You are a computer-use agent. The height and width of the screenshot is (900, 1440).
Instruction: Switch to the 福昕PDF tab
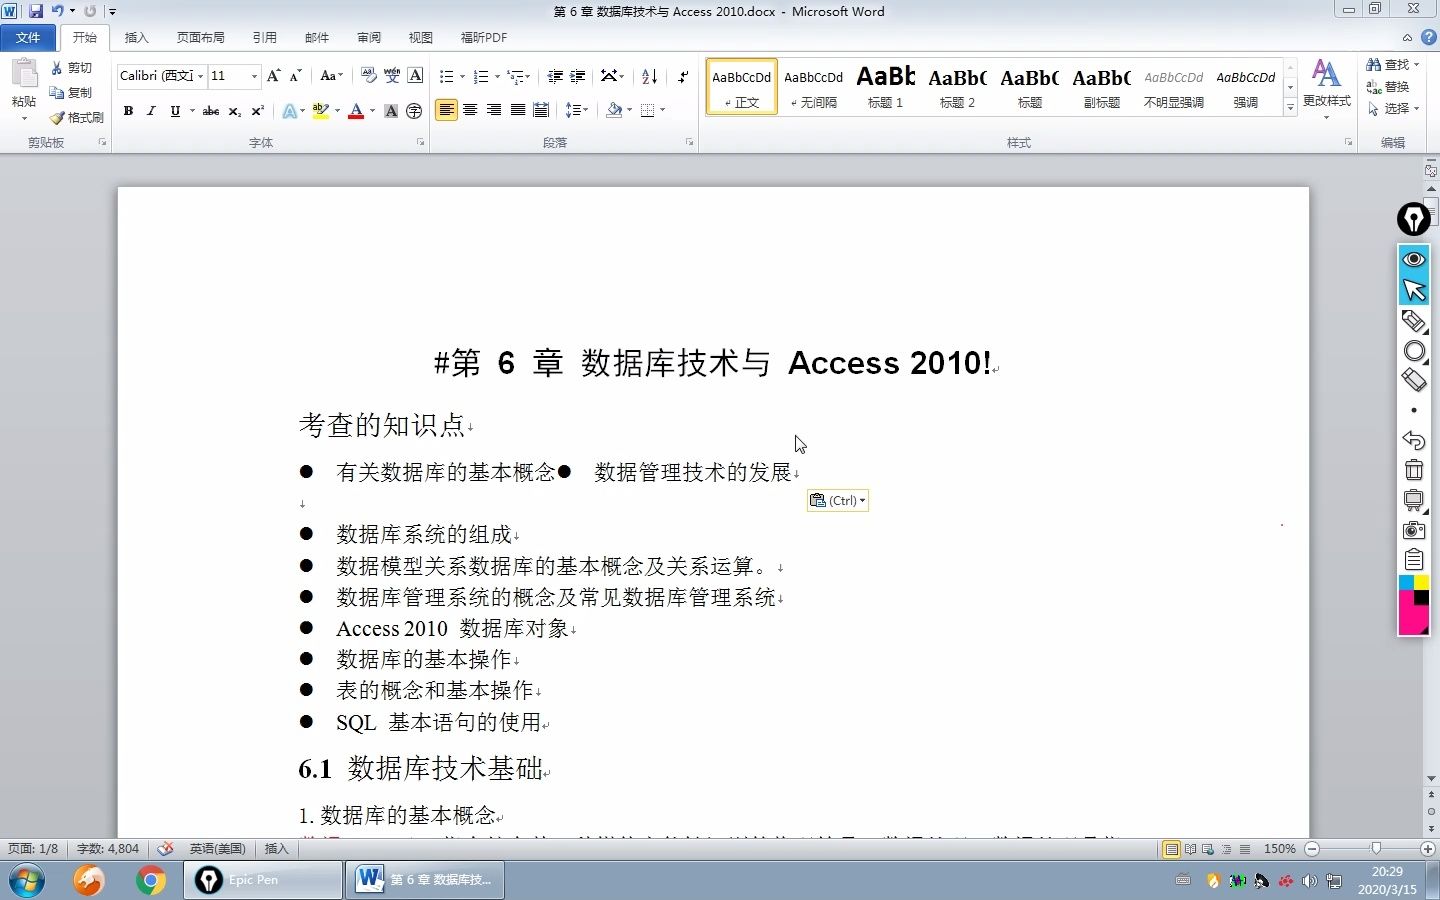(x=484, y=38)
